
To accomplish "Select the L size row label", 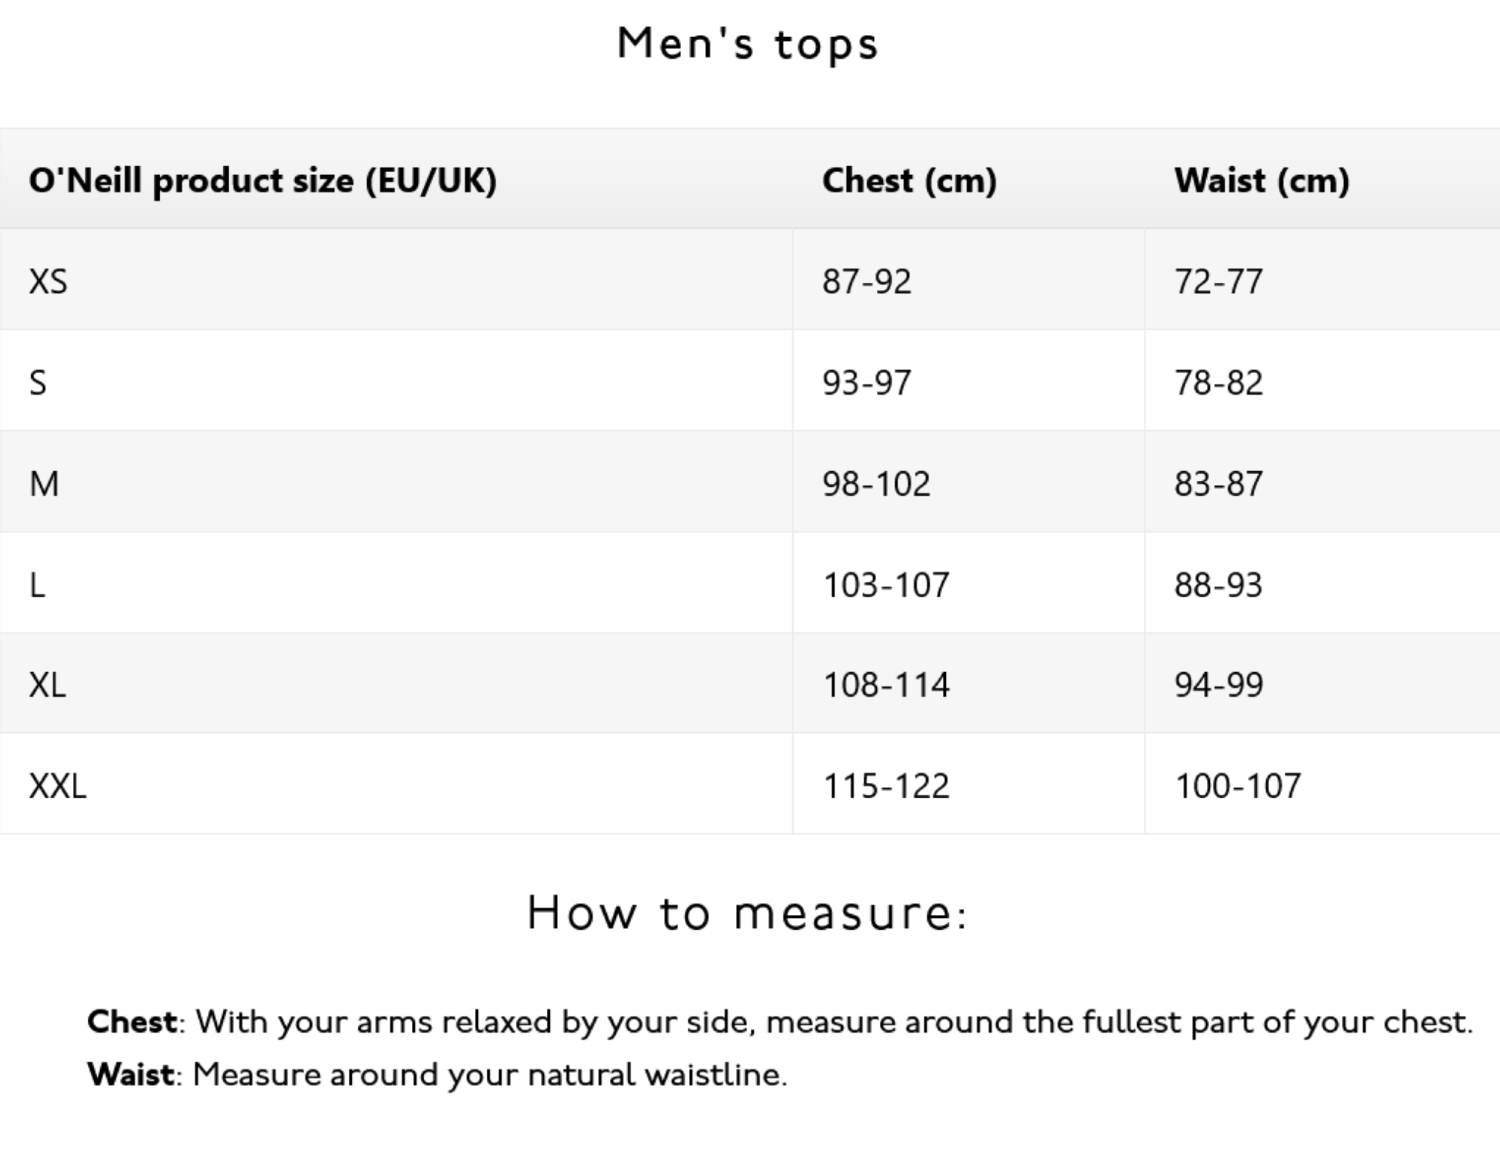I will pyautogui.click(x=37, y=584).
